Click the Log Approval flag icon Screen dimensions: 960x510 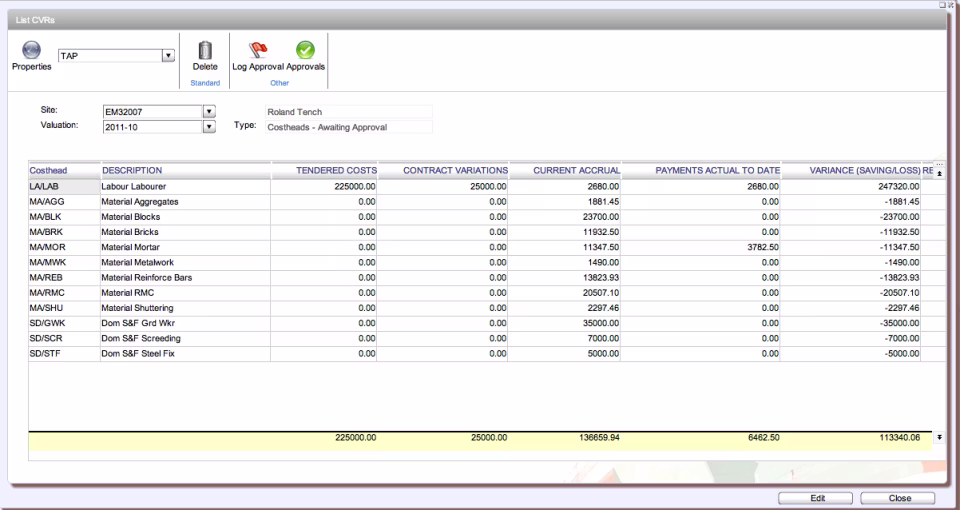click(x=256, y=50)
